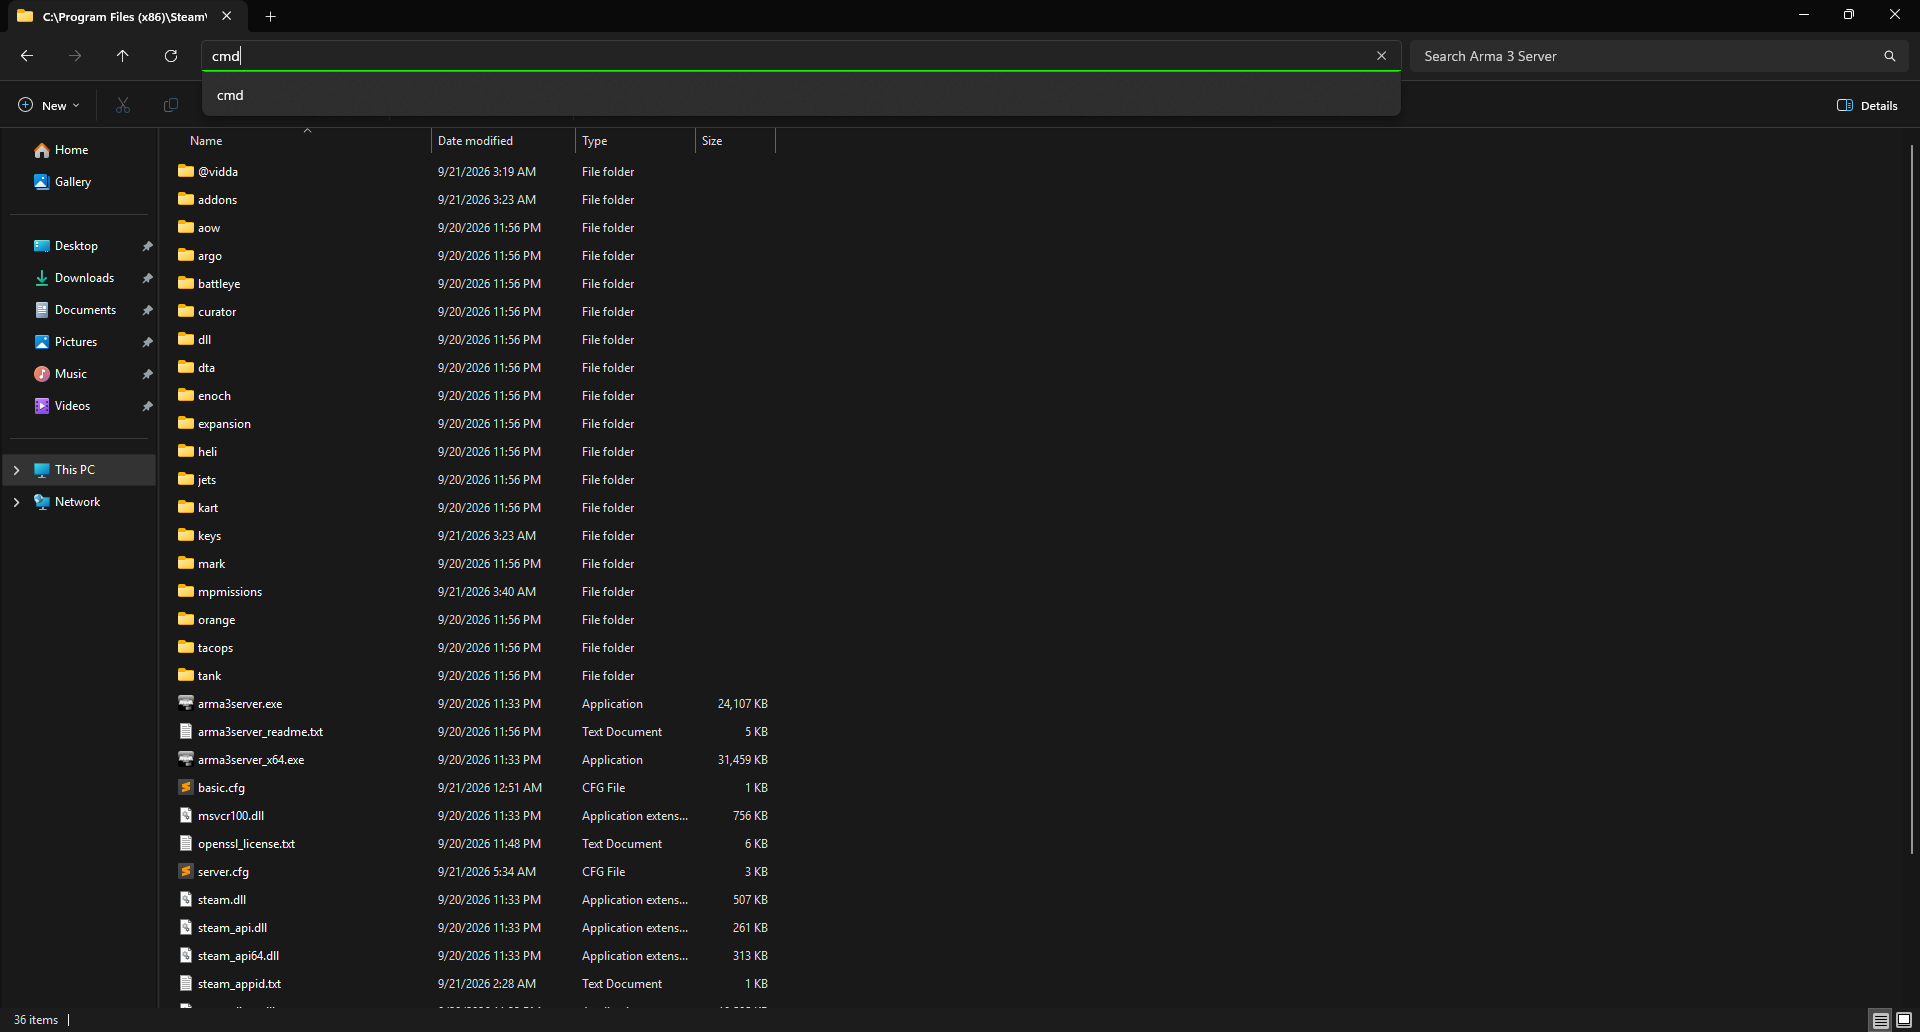Viewport: 1920px width, 1032px height.
Task: Select the arma3server_readme.txt file icon
Action: click(x=186, y=731)
